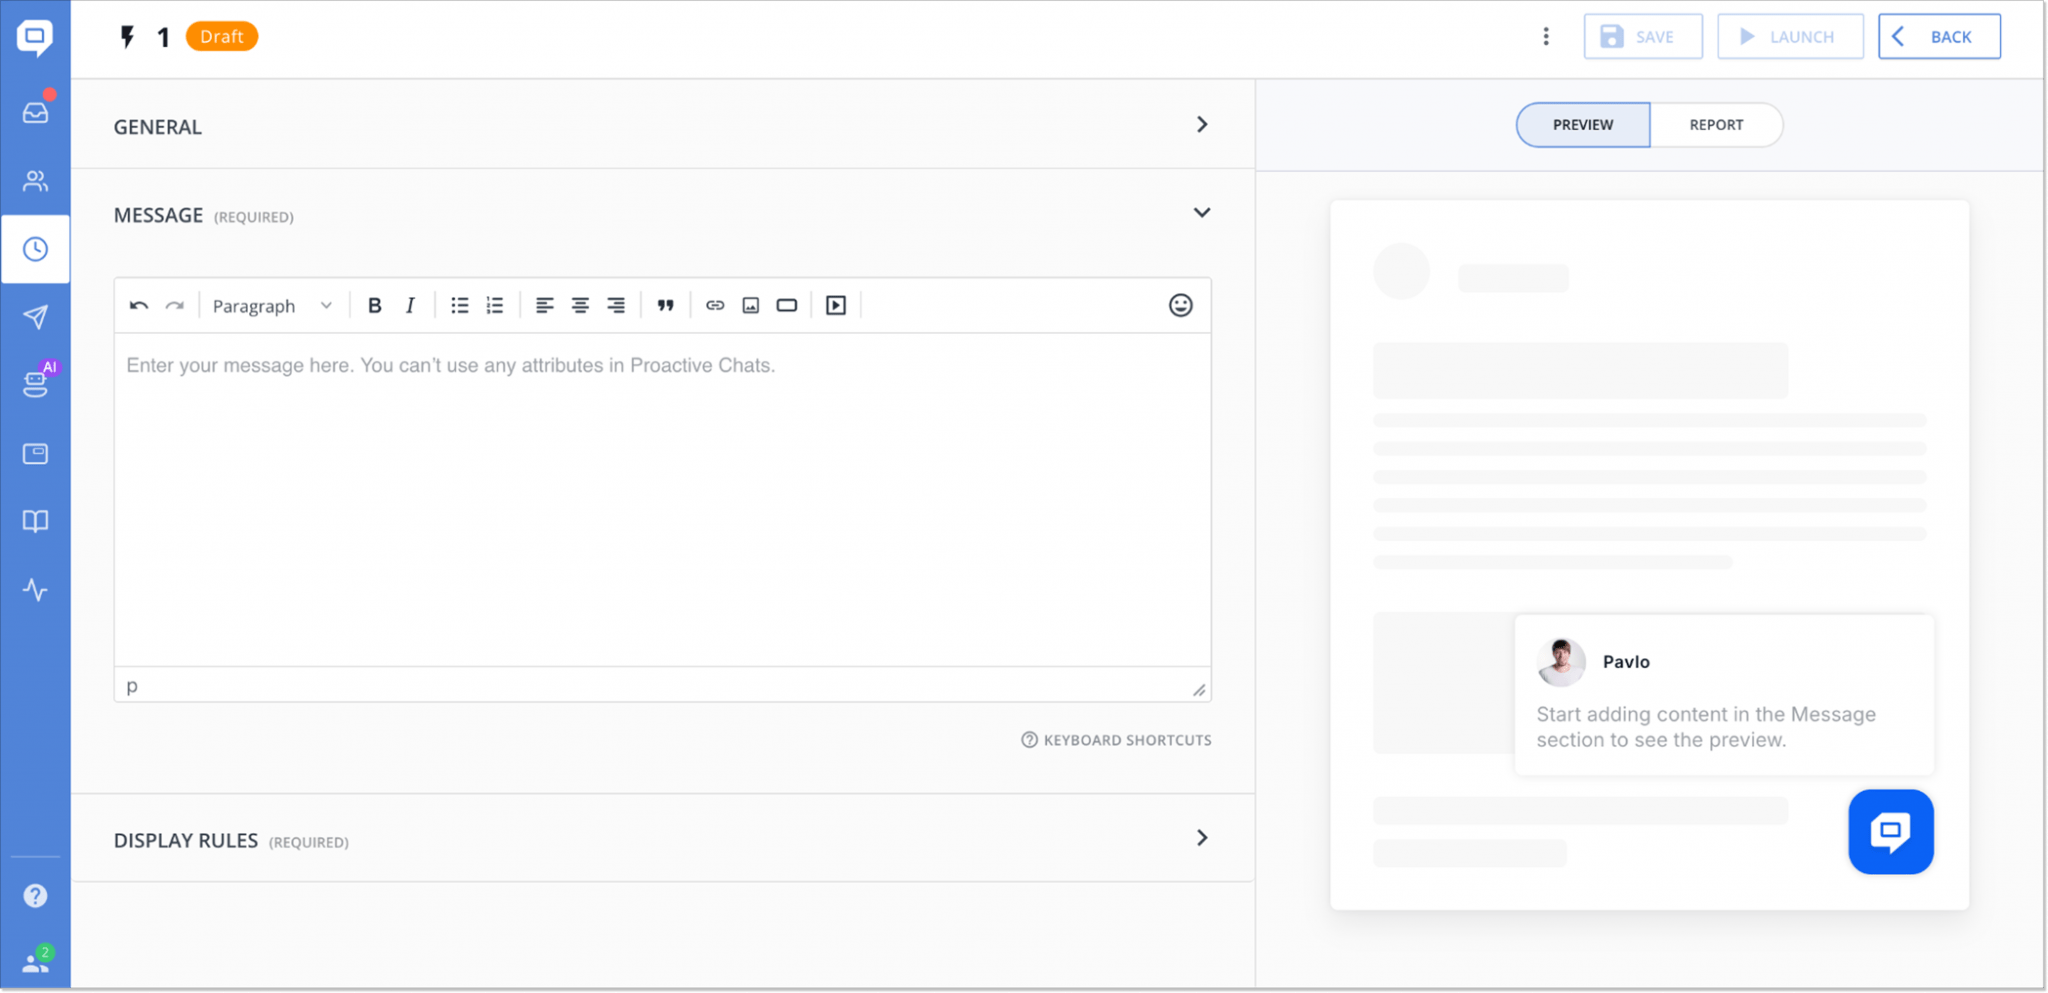Insert a video into the message

pyautogui.click(x=836, y=306)
